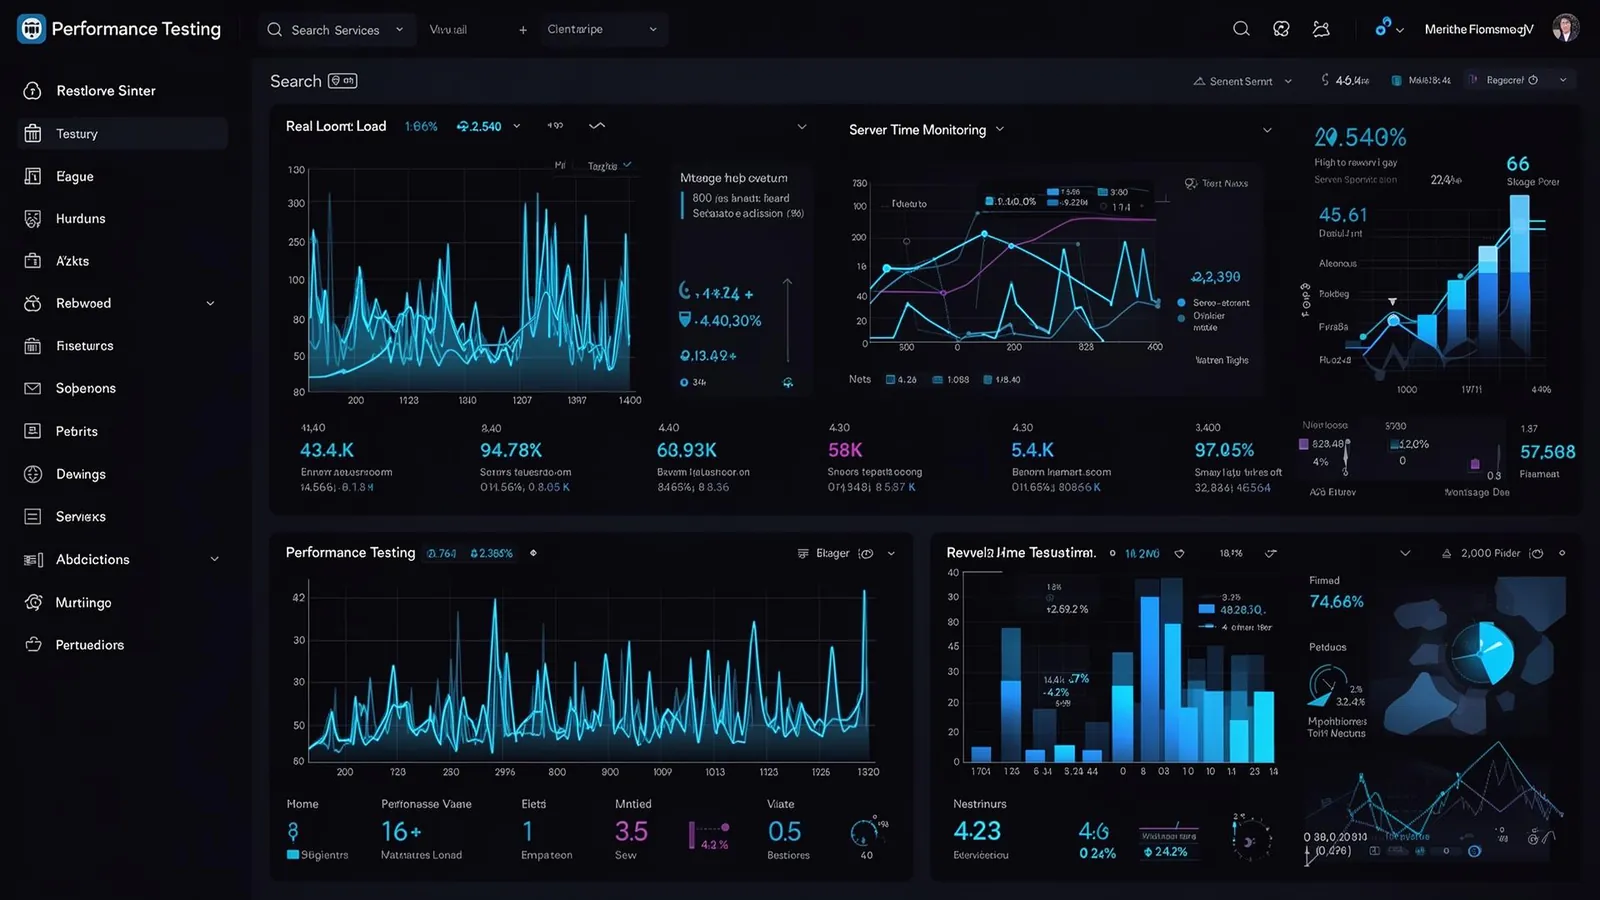Toggle the Sbgientrs legend swatch

click(293, 855)
